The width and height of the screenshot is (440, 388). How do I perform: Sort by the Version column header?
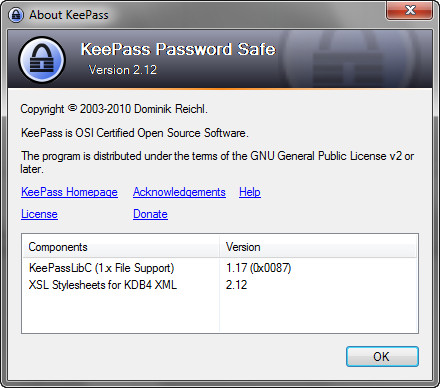[x=318, y=247]
